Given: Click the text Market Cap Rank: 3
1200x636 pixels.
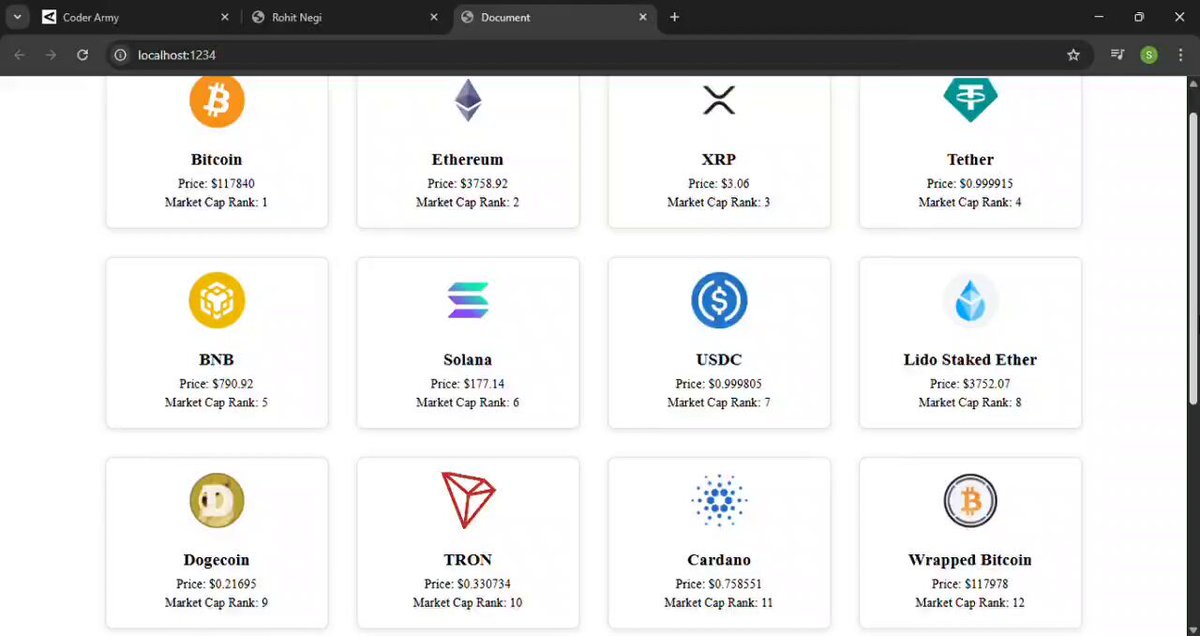Looking at the screenshot, I should (x=719, y=203).
